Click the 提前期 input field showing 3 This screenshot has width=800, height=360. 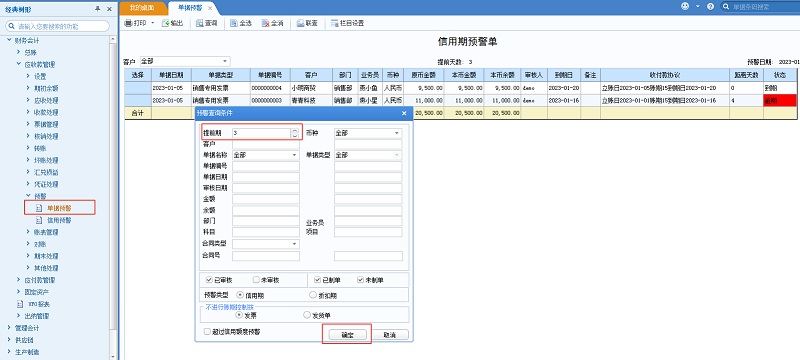[261, 133]
